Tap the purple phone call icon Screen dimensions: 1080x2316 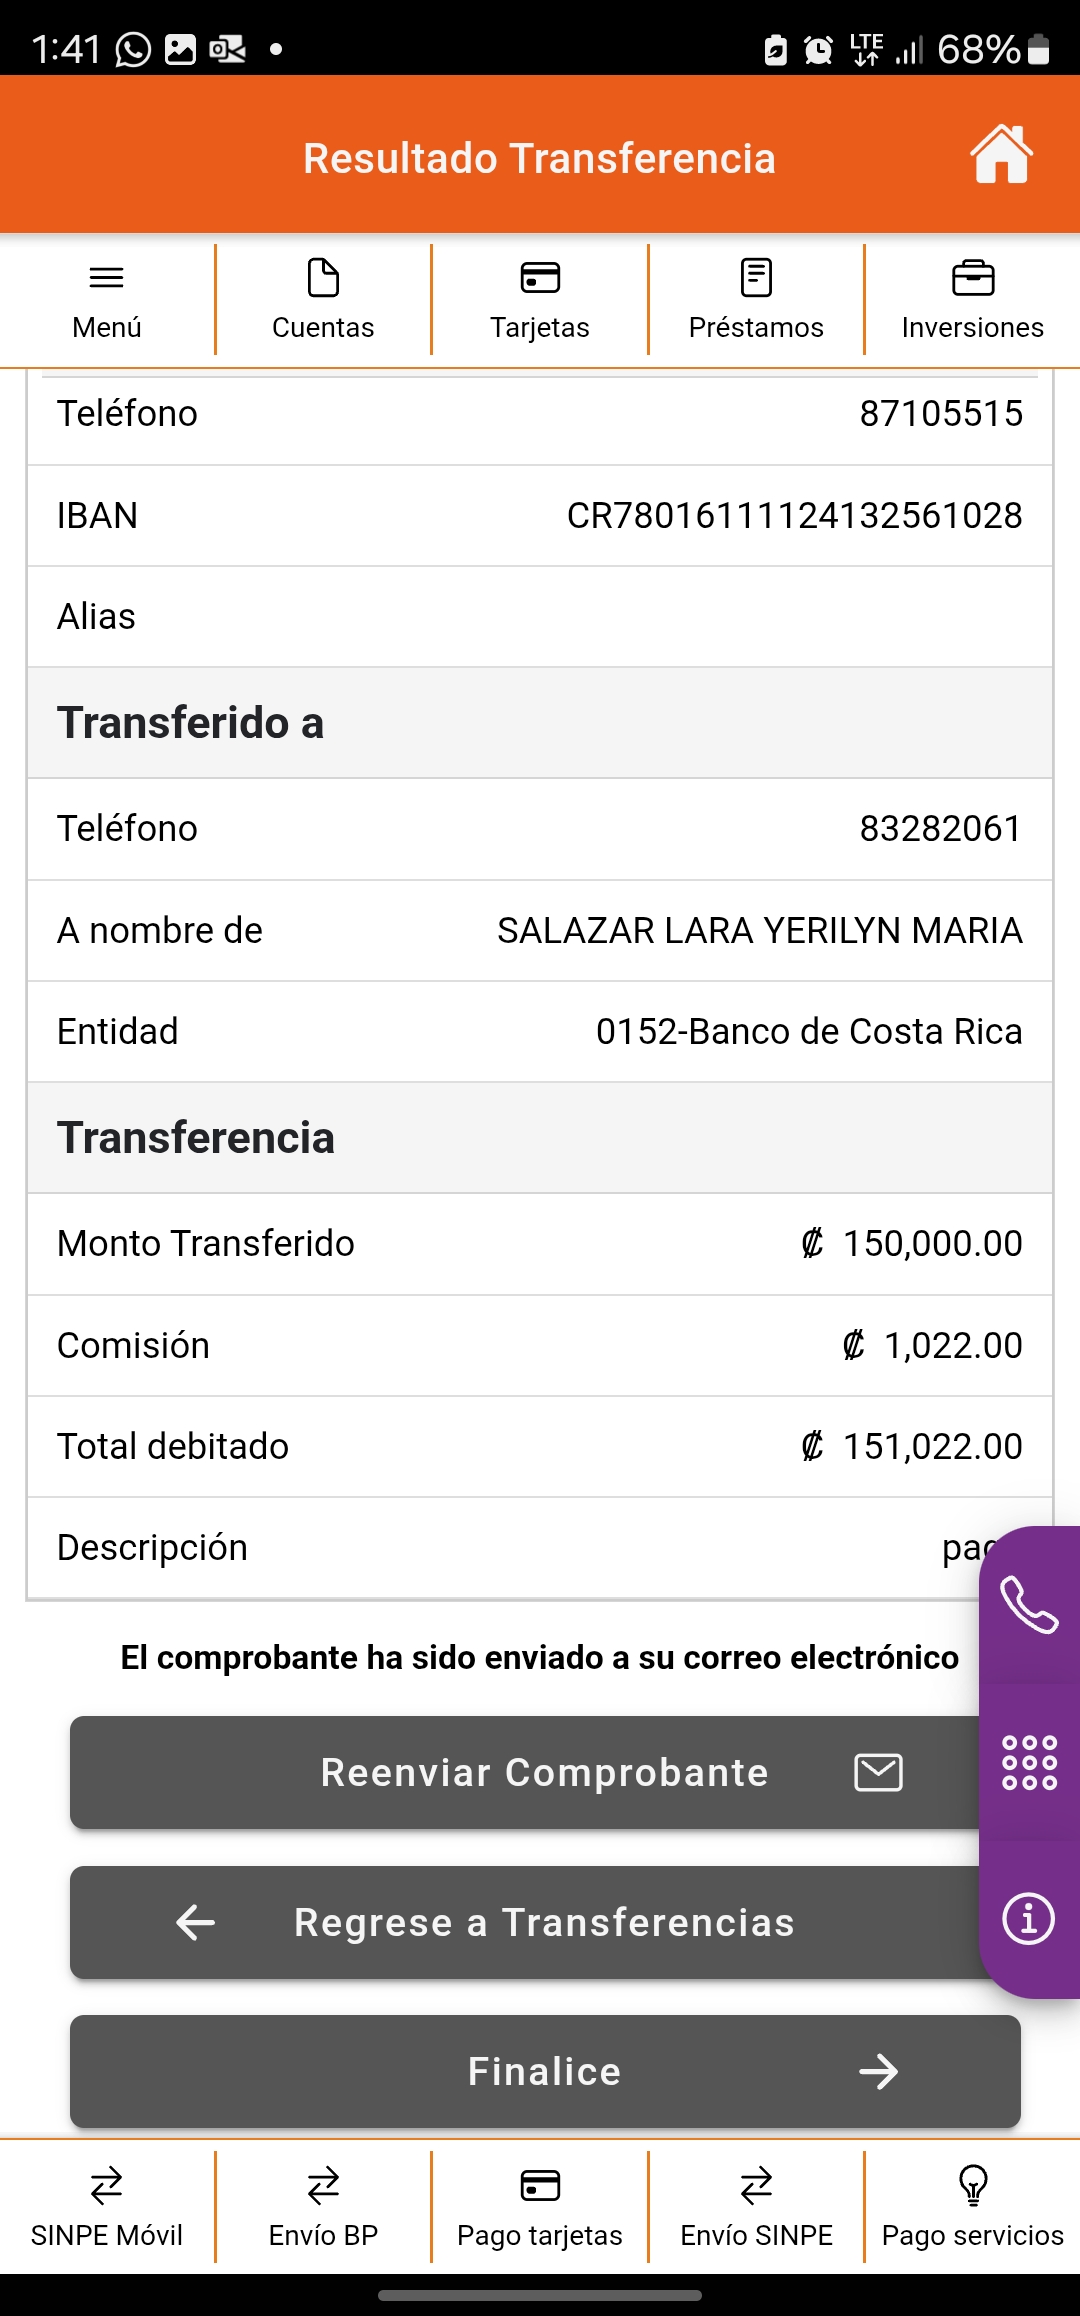click(1029, 1604)
